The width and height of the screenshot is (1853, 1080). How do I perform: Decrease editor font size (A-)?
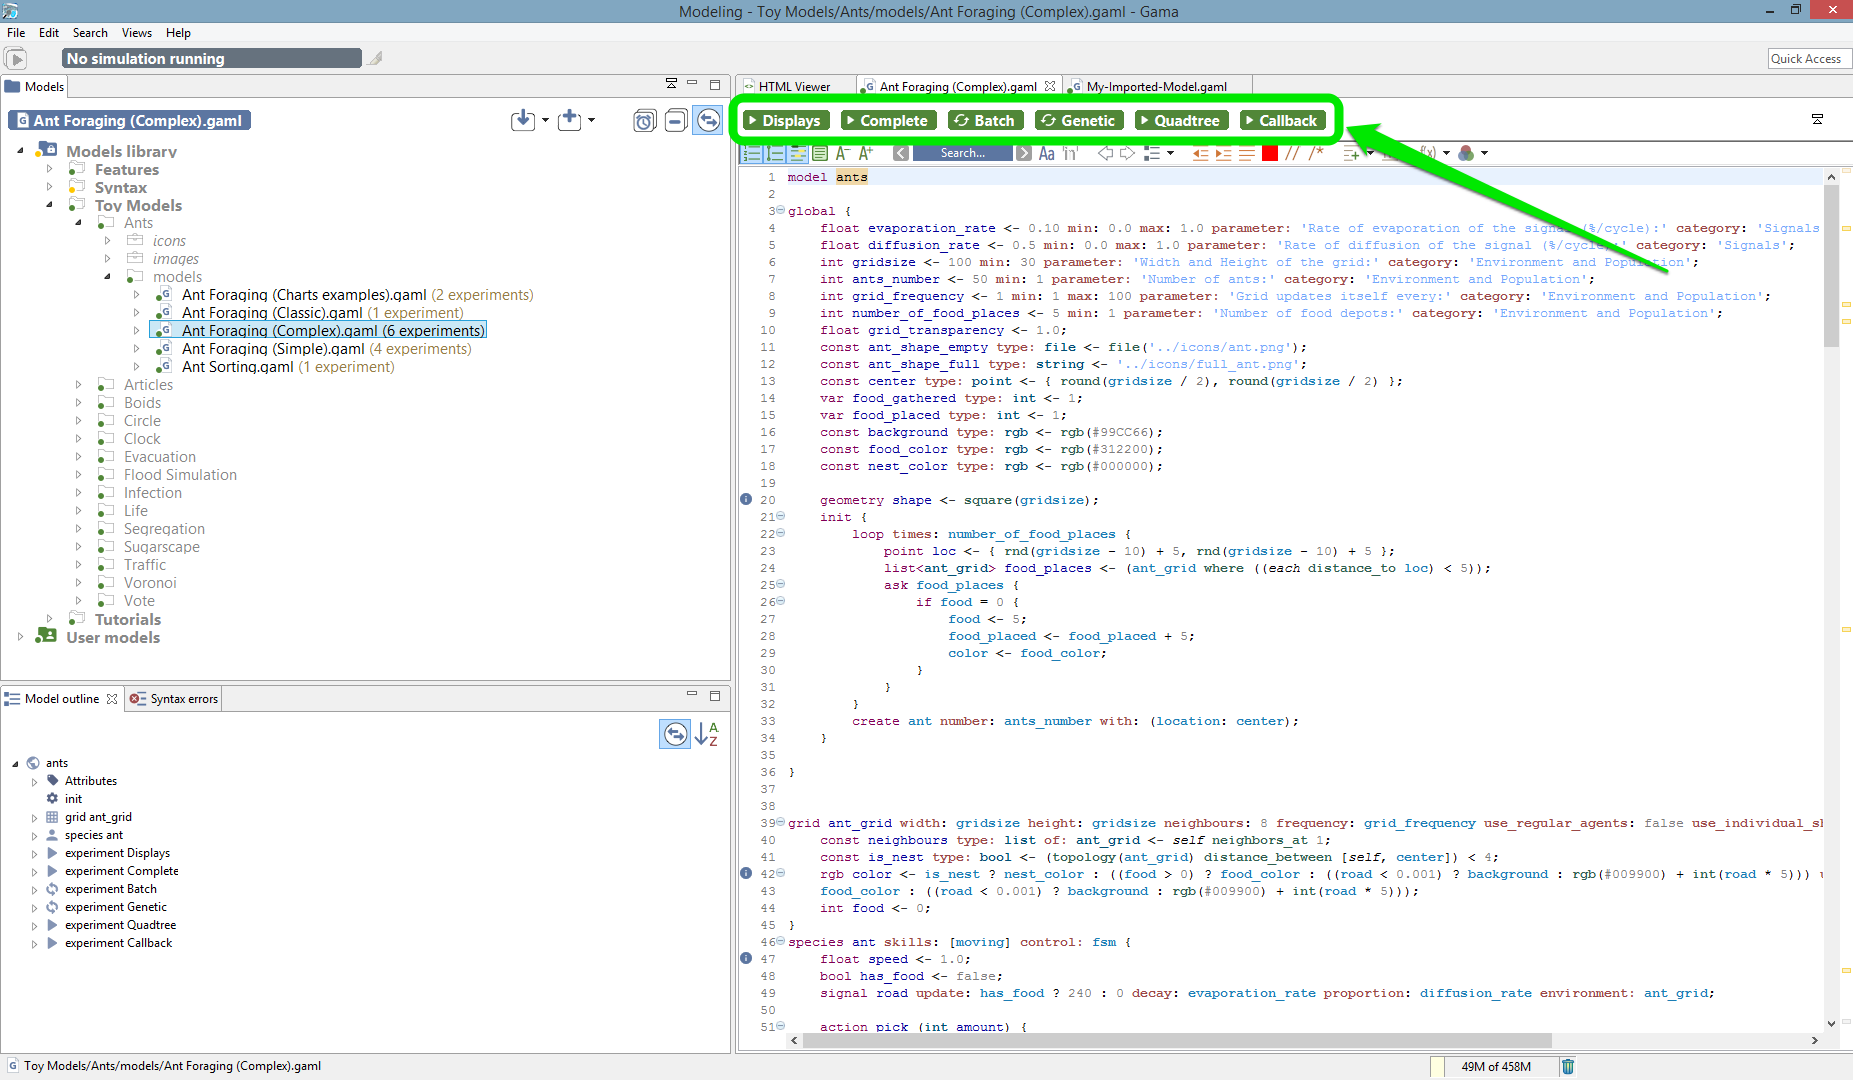coord(842,153)
